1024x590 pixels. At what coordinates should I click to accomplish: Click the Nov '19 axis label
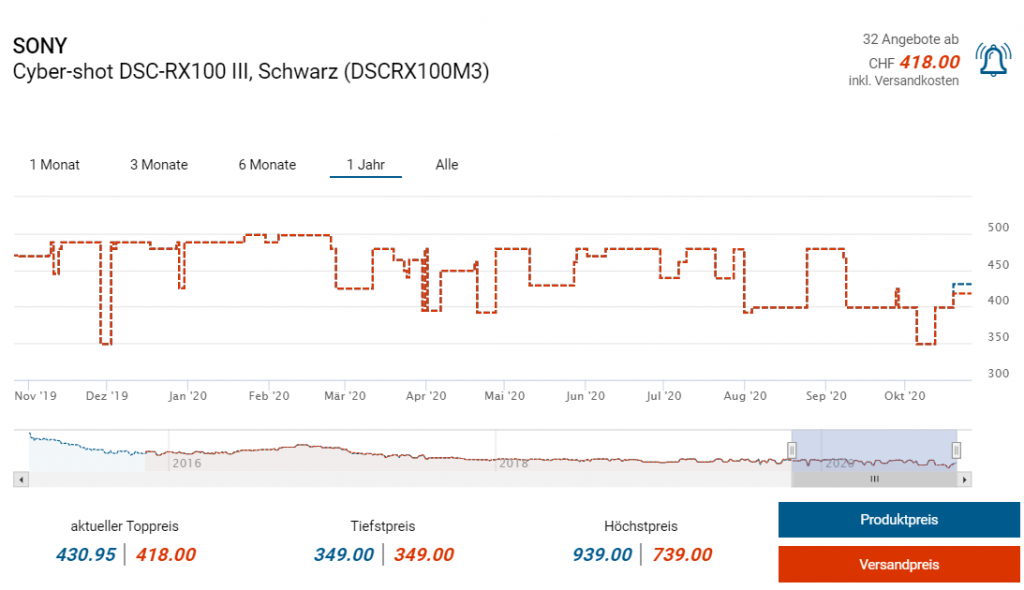click(35, 396)
